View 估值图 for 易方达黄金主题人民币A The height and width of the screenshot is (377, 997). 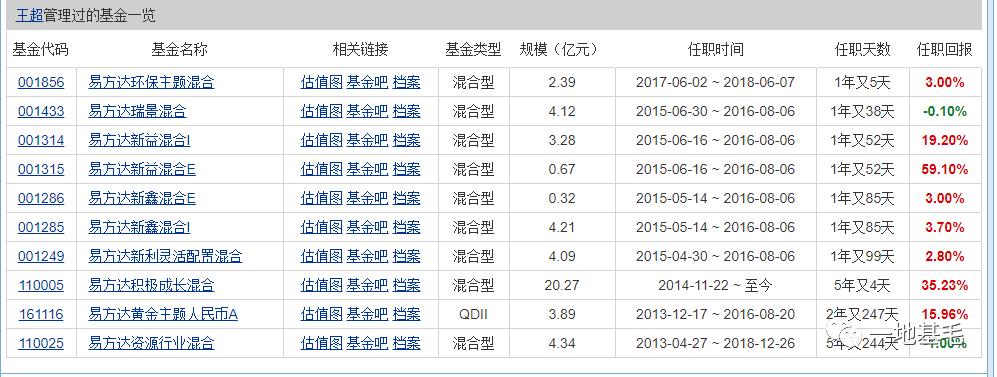321,314
